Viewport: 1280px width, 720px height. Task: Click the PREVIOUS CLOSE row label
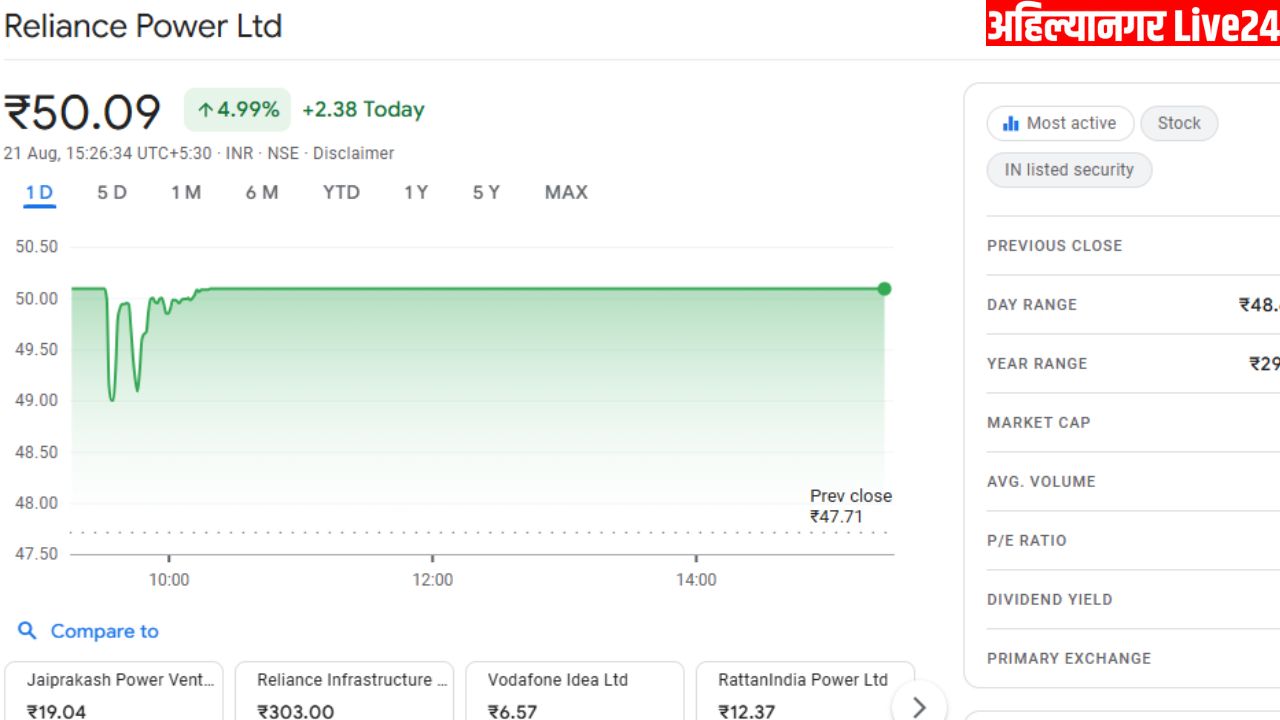click(1054, 246)
